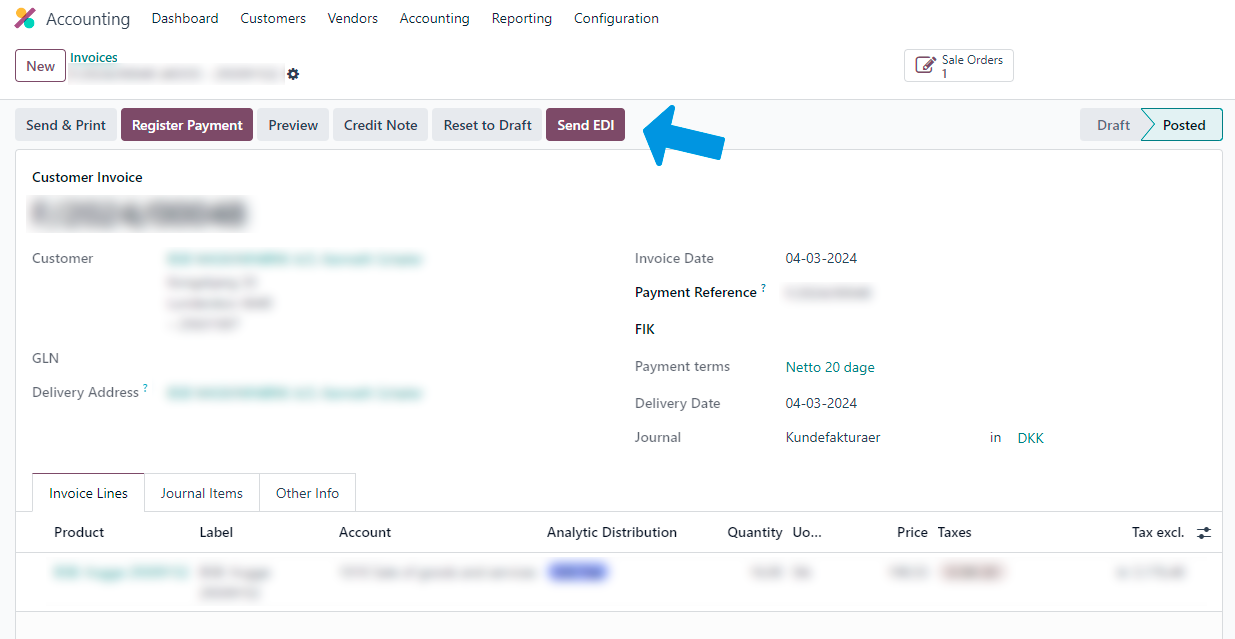The height and width of the screenshot is (639, 1235).
Task: Open the Configuration menu
Action: 616,18
